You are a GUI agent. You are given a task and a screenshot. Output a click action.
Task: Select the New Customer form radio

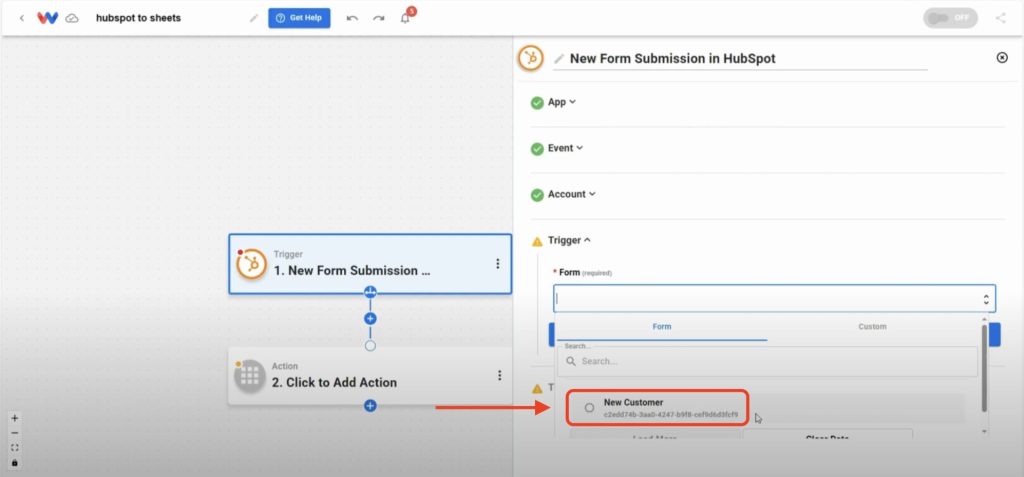tap(589, 408)
